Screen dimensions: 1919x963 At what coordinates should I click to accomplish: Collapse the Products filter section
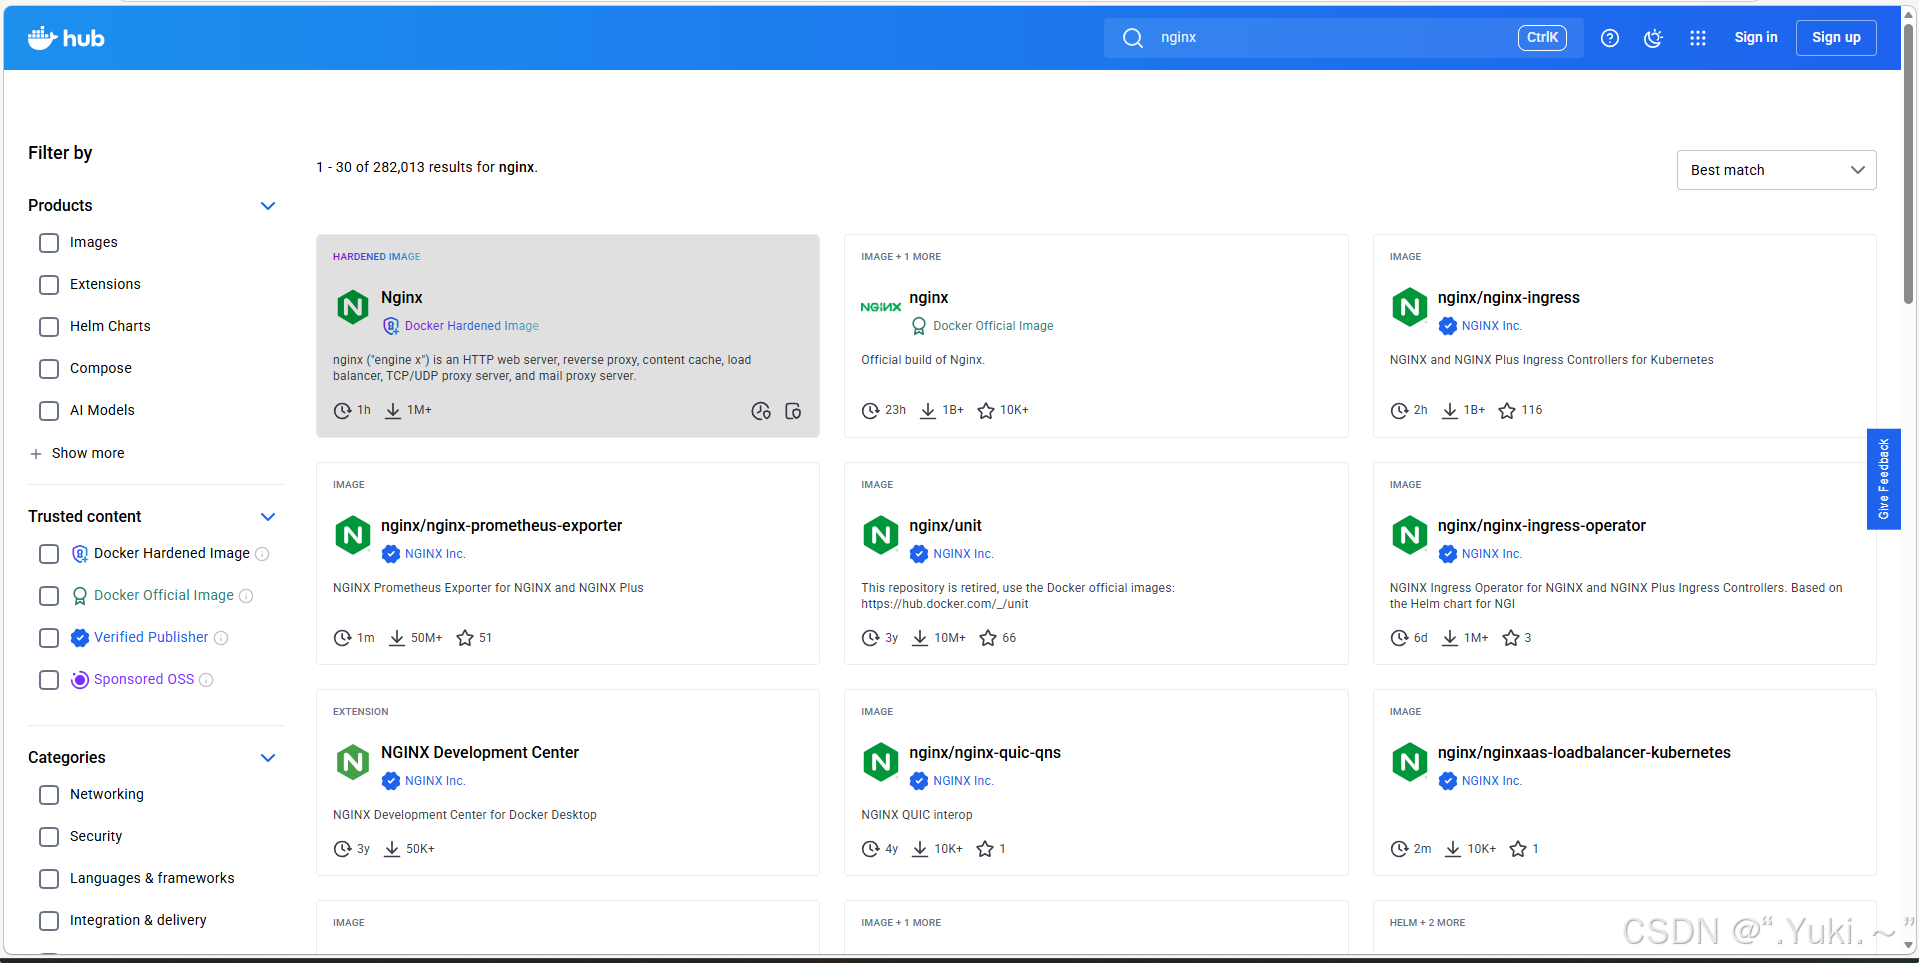pos(267,206)
